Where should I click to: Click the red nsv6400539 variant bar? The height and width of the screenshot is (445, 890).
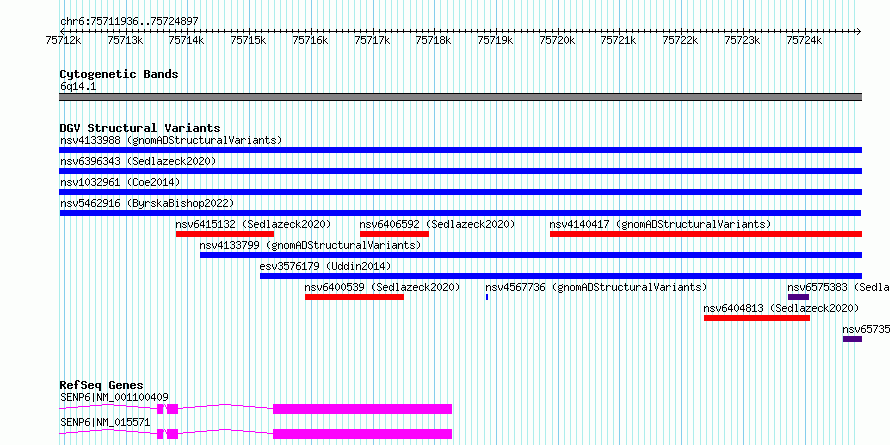click(354, 297)
